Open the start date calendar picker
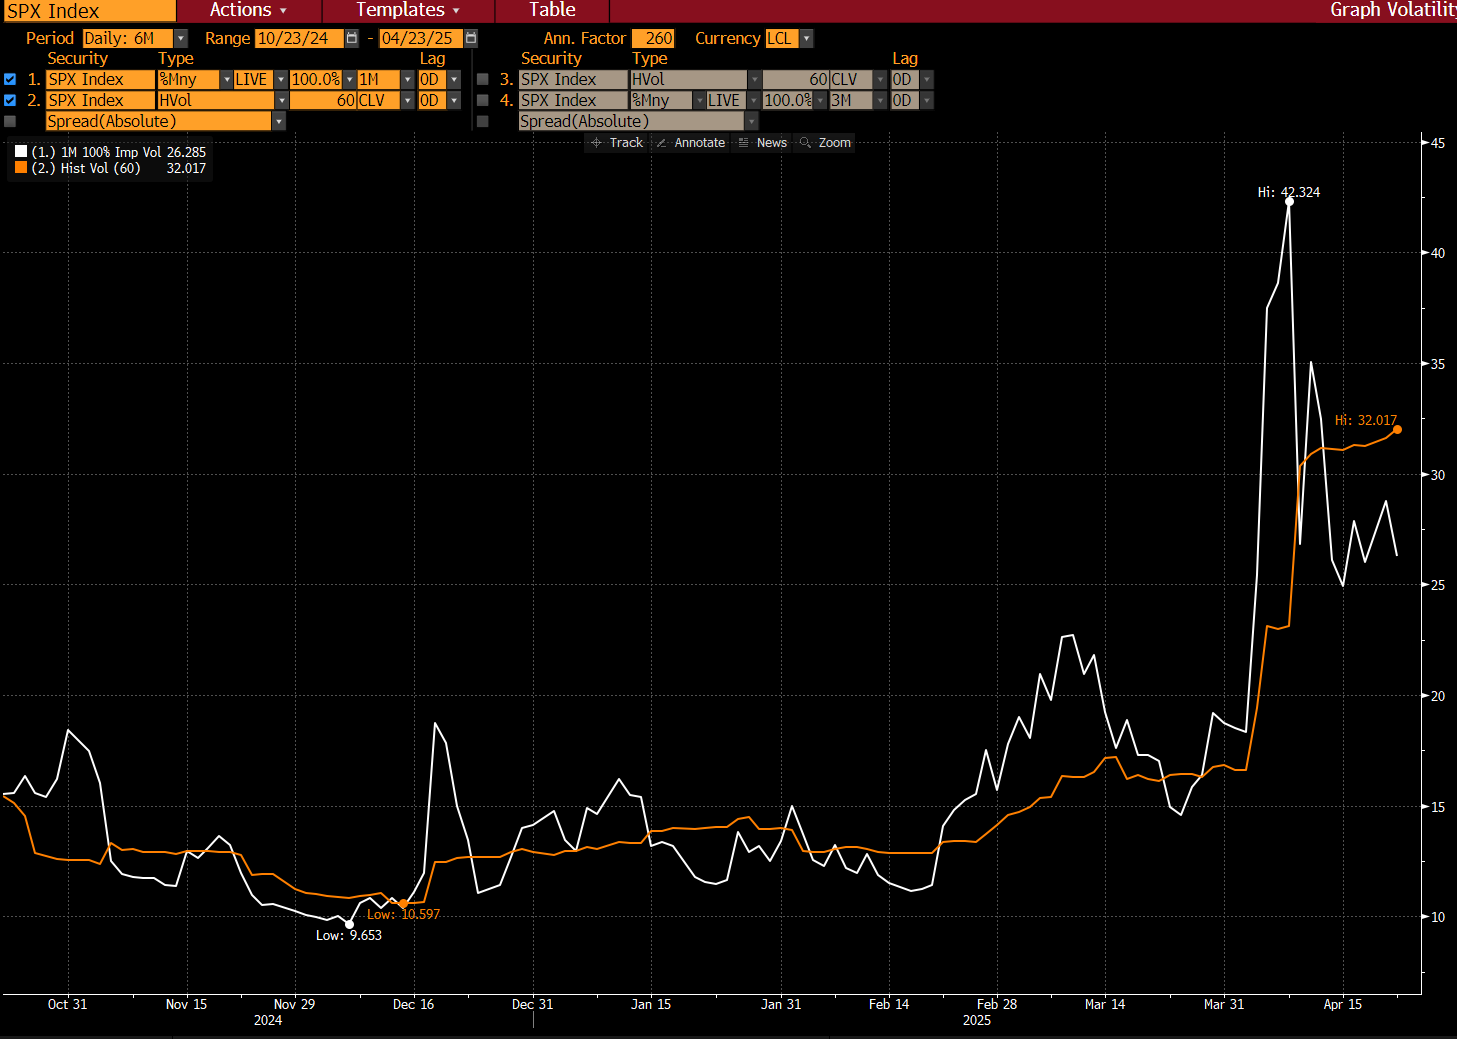 pos(352,38)
